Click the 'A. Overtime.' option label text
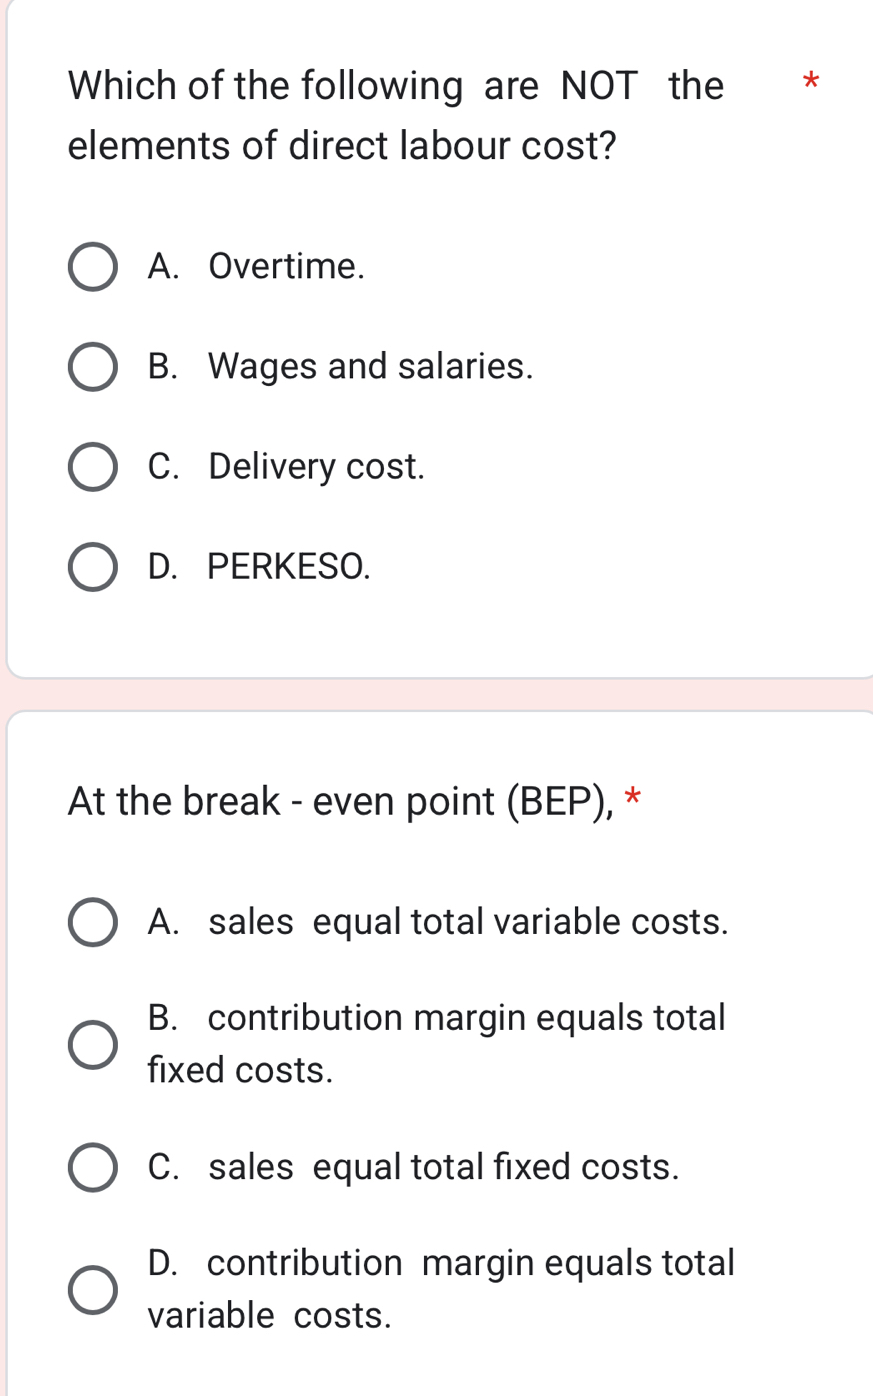The width and height of the screenshot is (873, 1396). (256, 267)
